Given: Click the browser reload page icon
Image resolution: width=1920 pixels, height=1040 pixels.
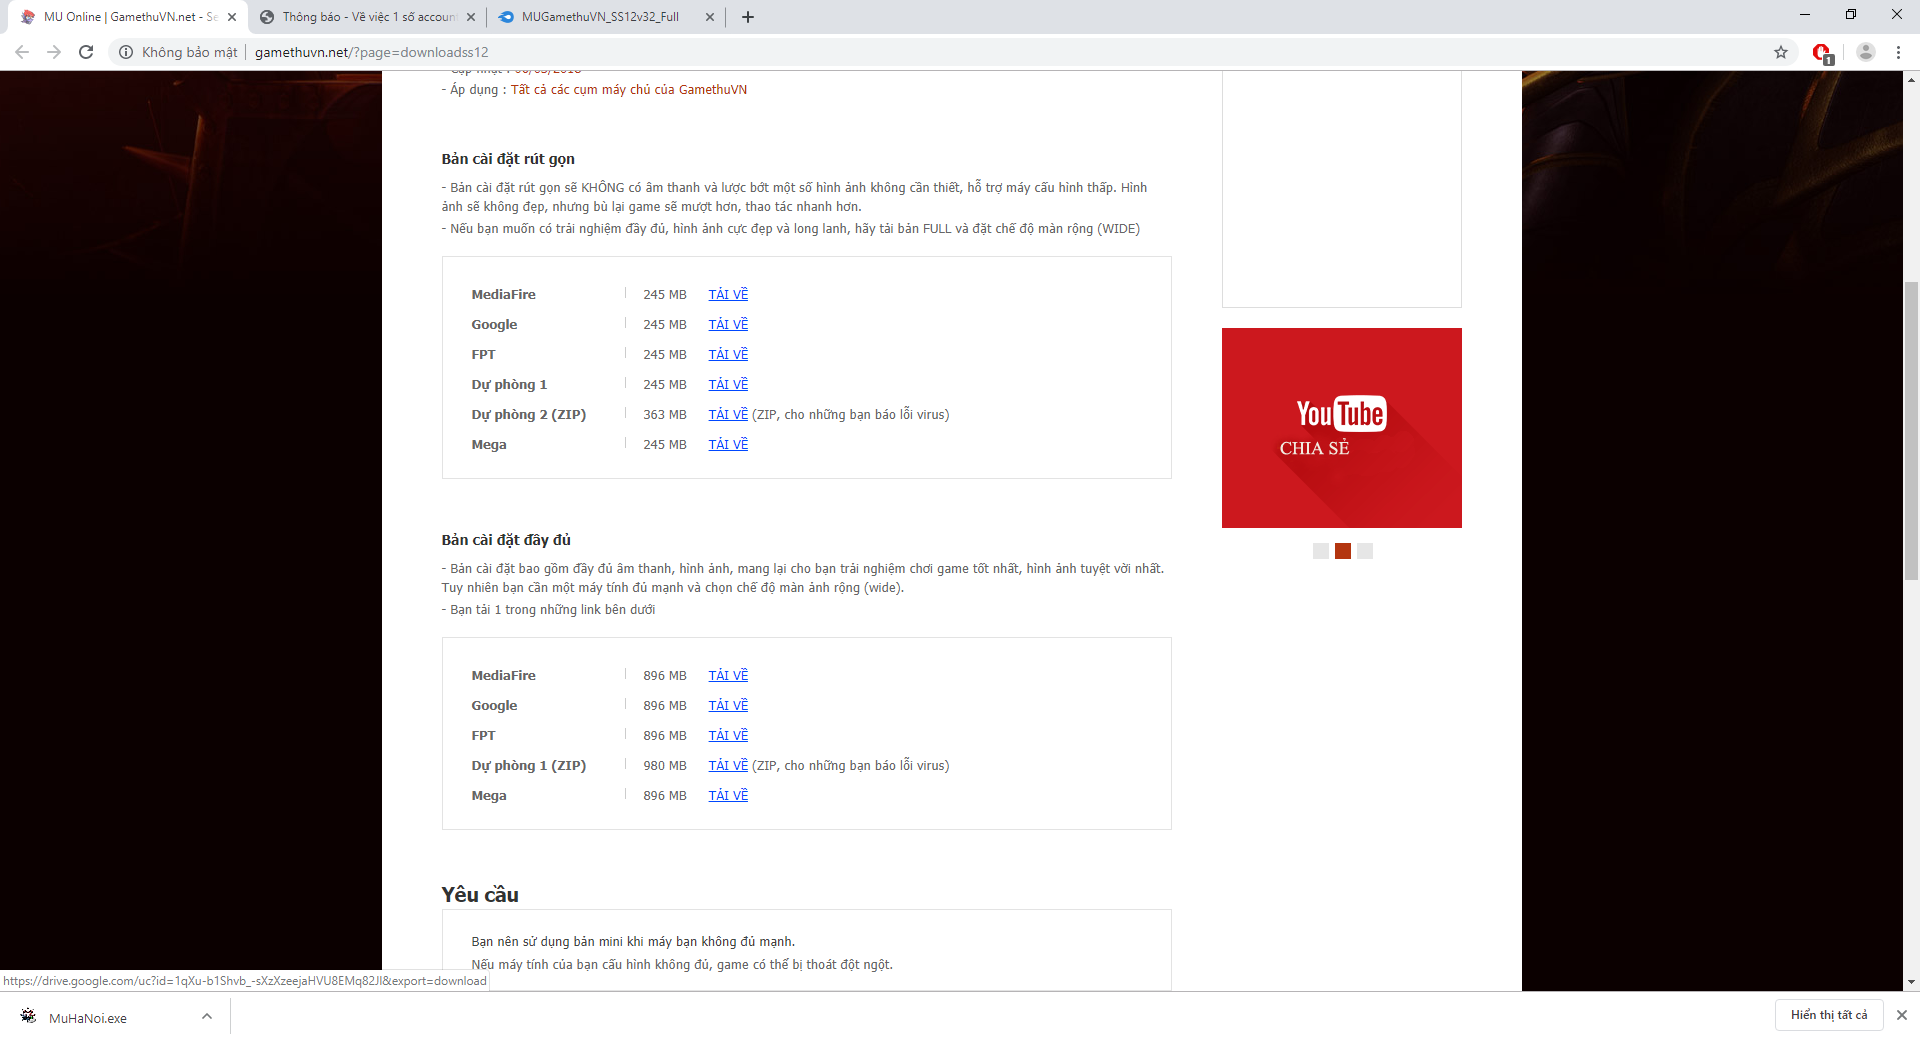Looking at the screenshot, I should (x=86, y=52).
